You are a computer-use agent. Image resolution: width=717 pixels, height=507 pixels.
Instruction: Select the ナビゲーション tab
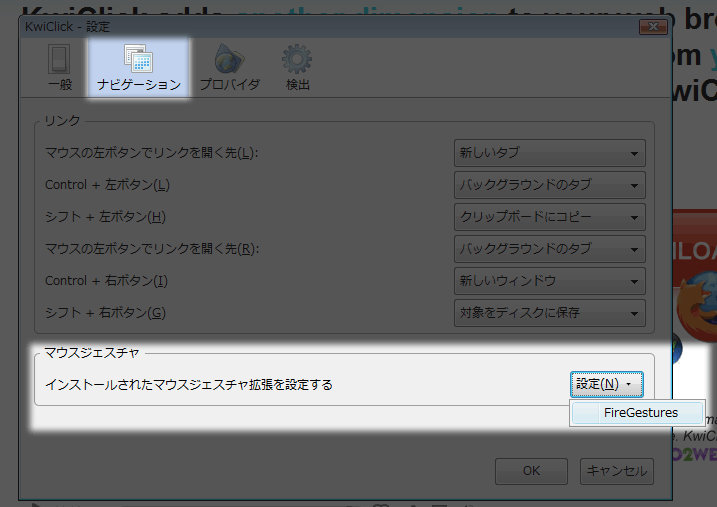tap(139, 68)
